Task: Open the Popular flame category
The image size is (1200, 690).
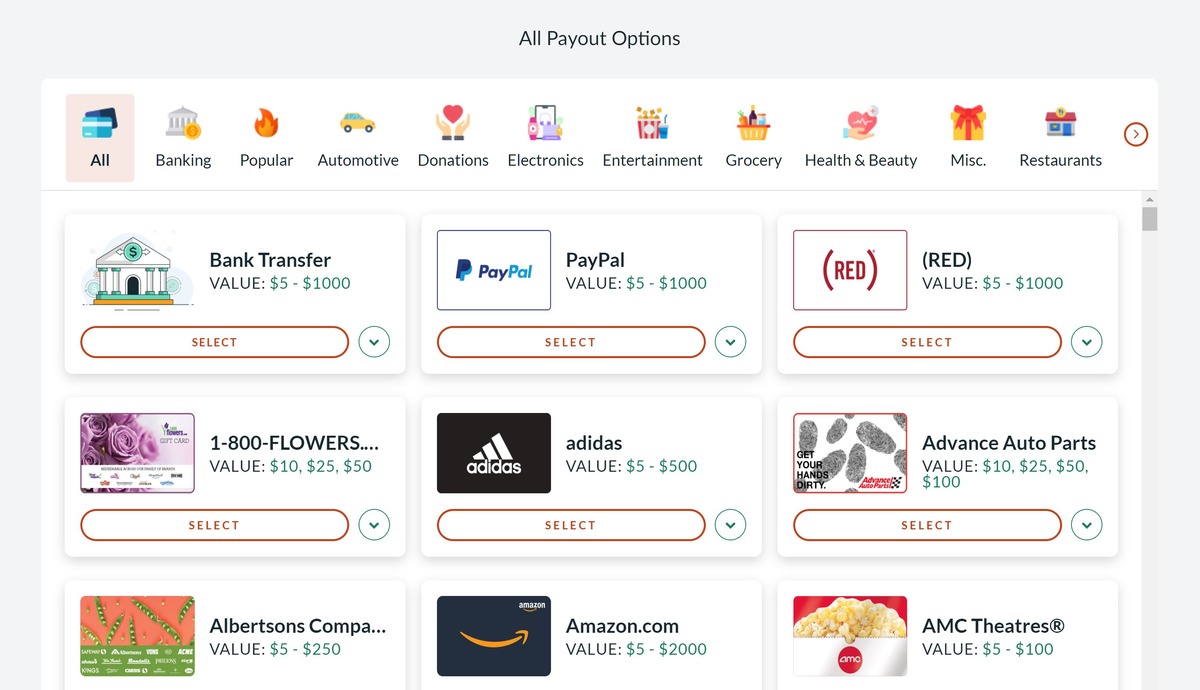Action: [266, 120]
